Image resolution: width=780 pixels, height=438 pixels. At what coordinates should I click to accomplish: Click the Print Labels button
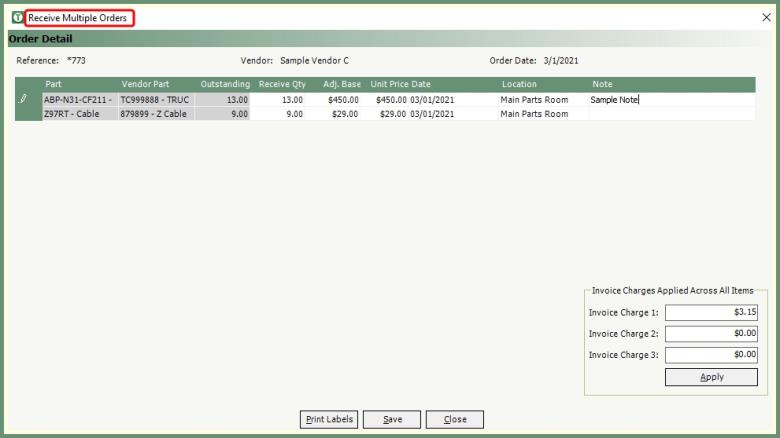click(329, 419)
